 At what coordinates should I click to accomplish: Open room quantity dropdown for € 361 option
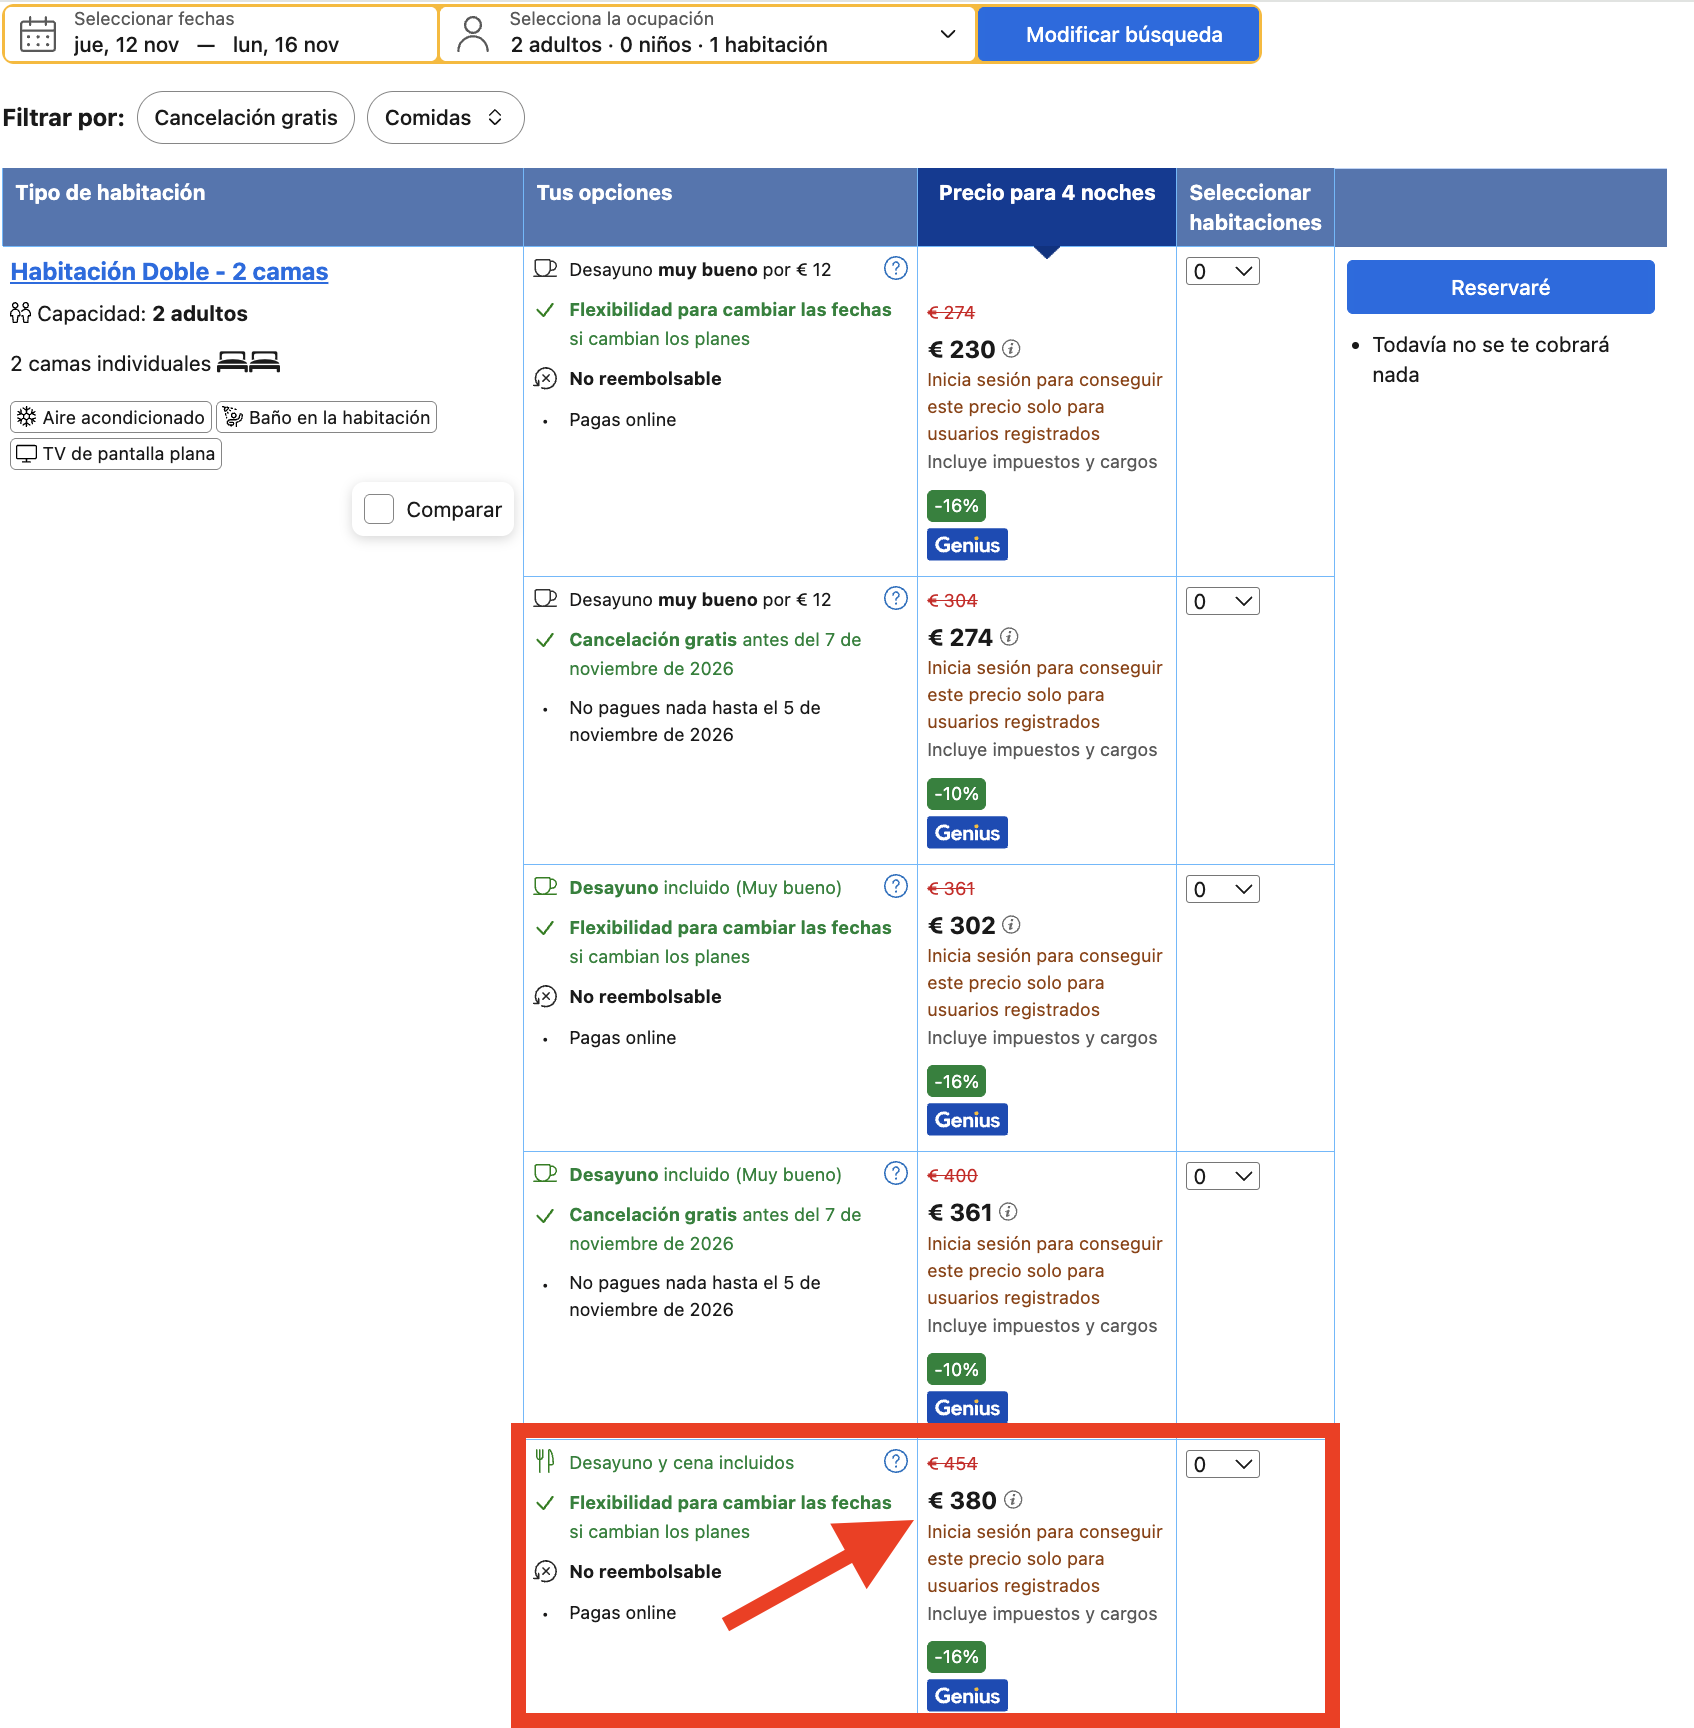click(1223, 1176)
